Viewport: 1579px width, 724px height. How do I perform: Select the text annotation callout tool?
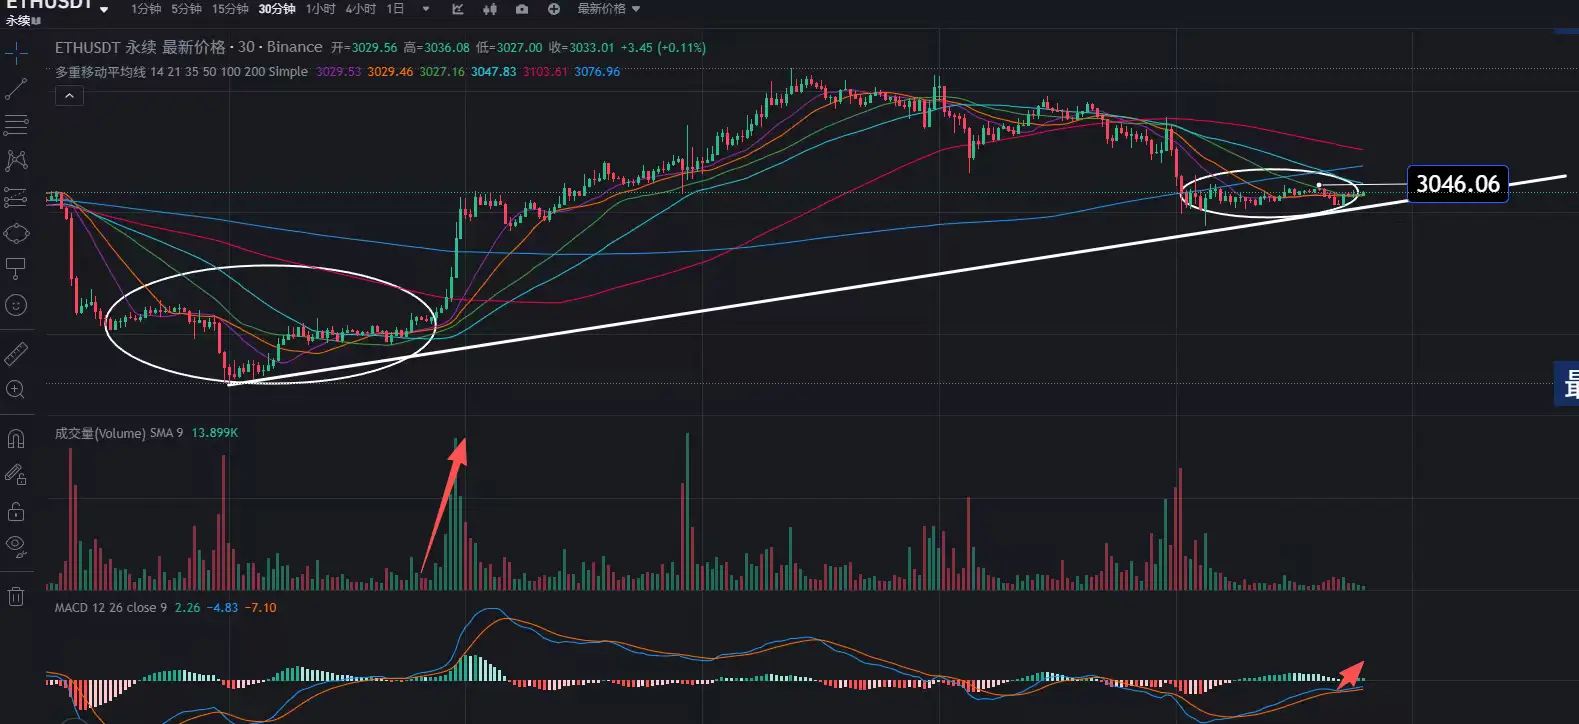pyautogui.click(x=16, y=269)
